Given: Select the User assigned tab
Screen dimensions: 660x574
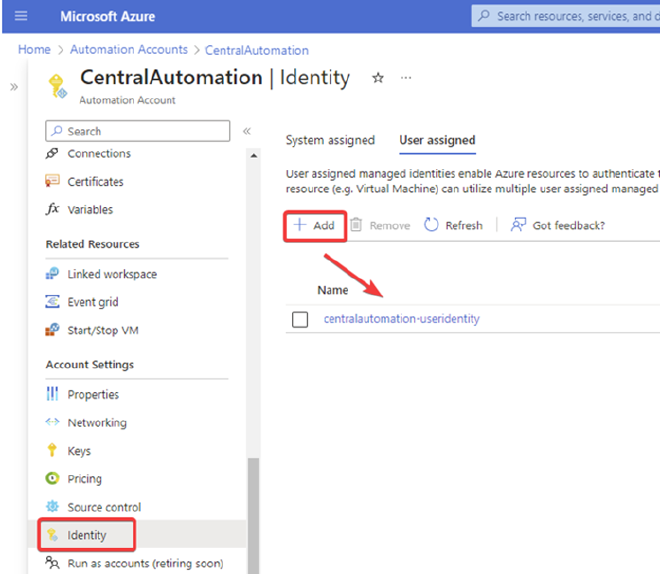Looking at the screenshot, I should pos(437,140).
